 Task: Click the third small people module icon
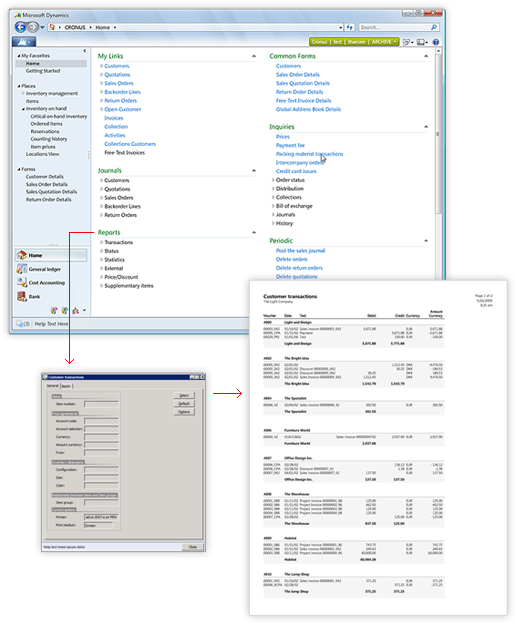[x=75, y=310]
